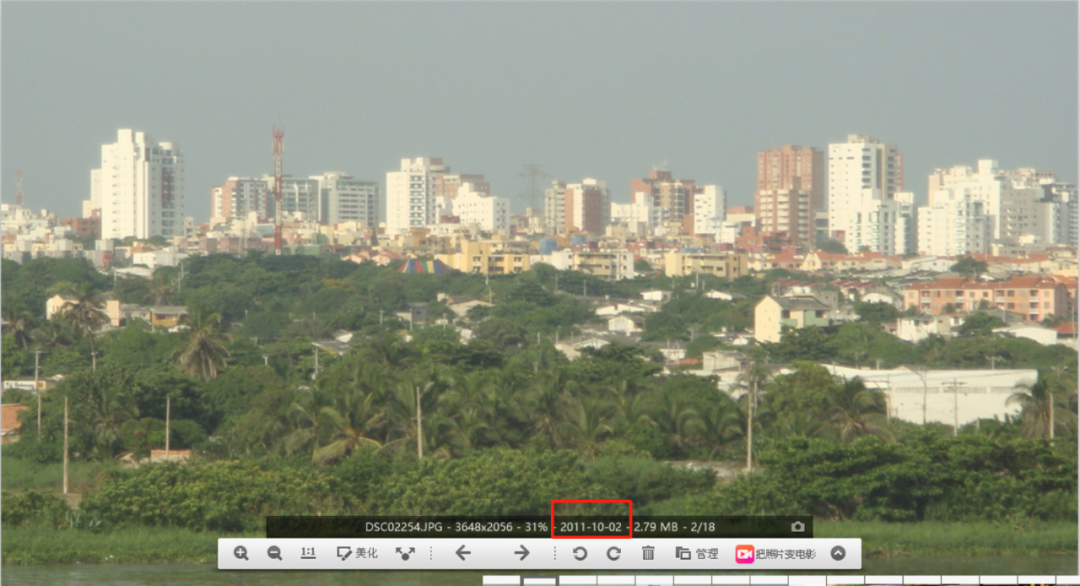Delete the photo with the trash icon
Screen dimensions: 1080x586
[648, 553]
